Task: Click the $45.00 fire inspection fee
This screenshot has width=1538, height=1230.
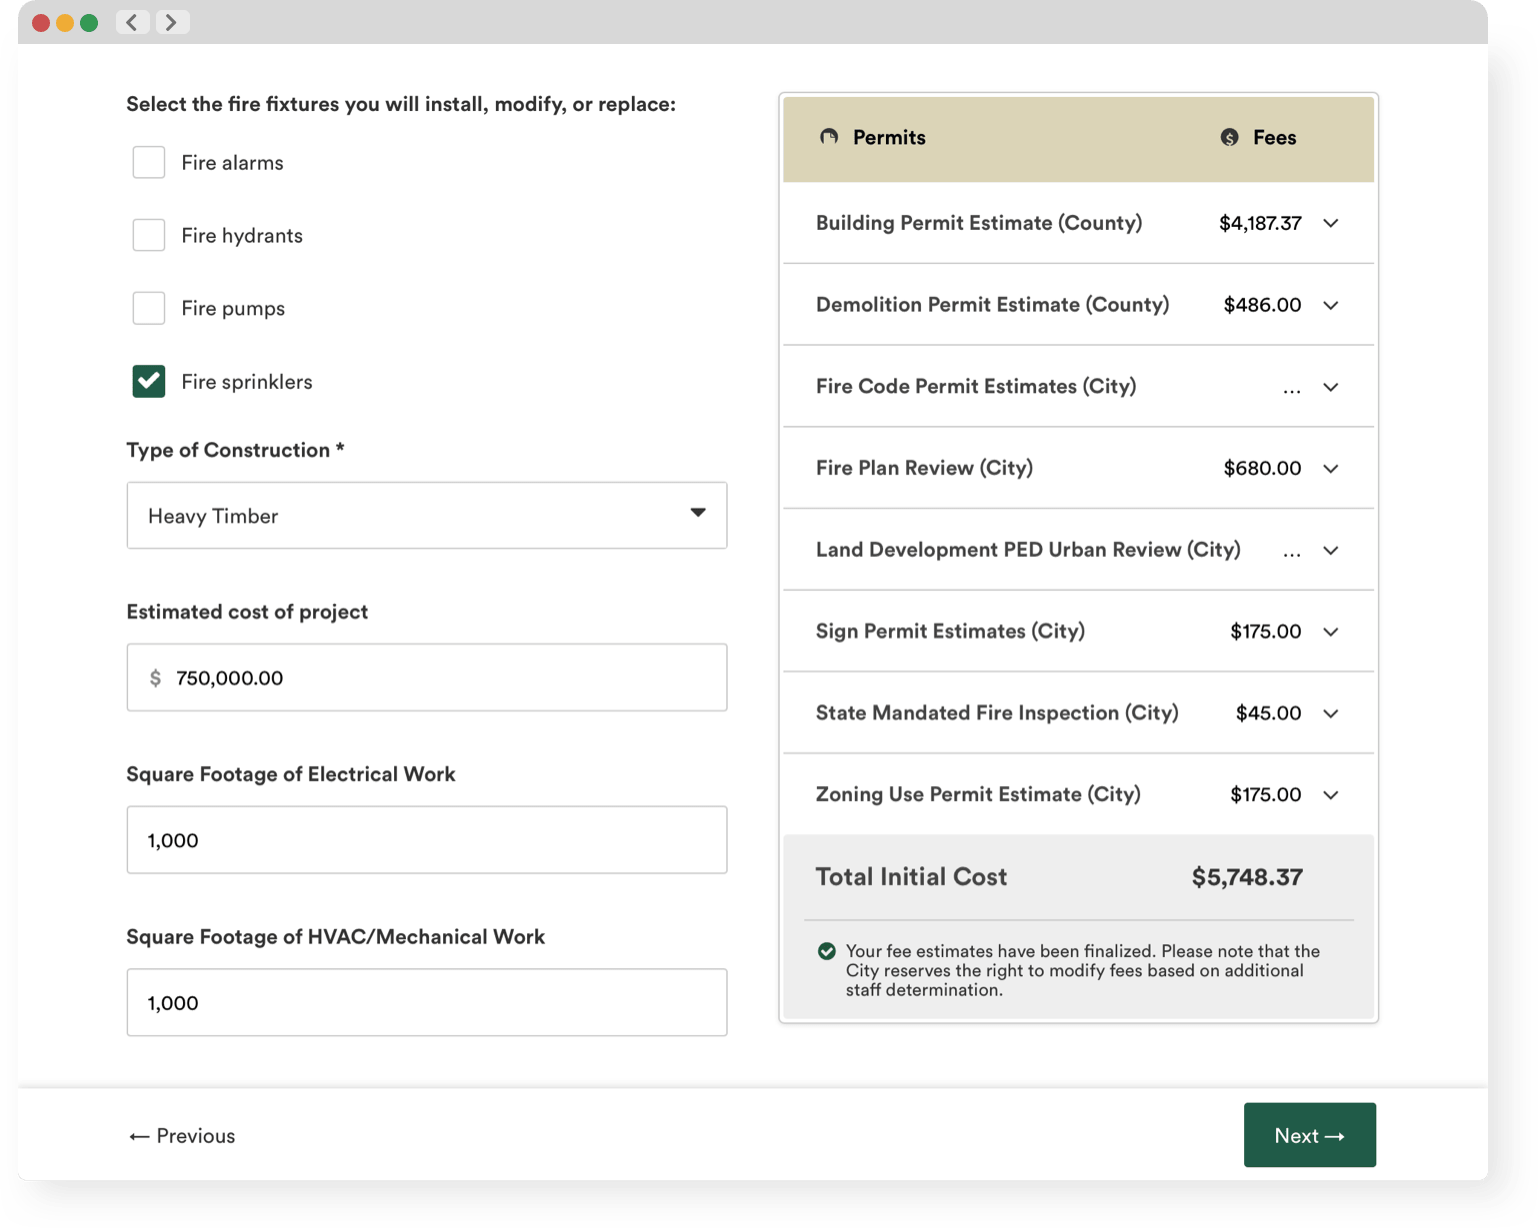Action: coord(1268,713)
